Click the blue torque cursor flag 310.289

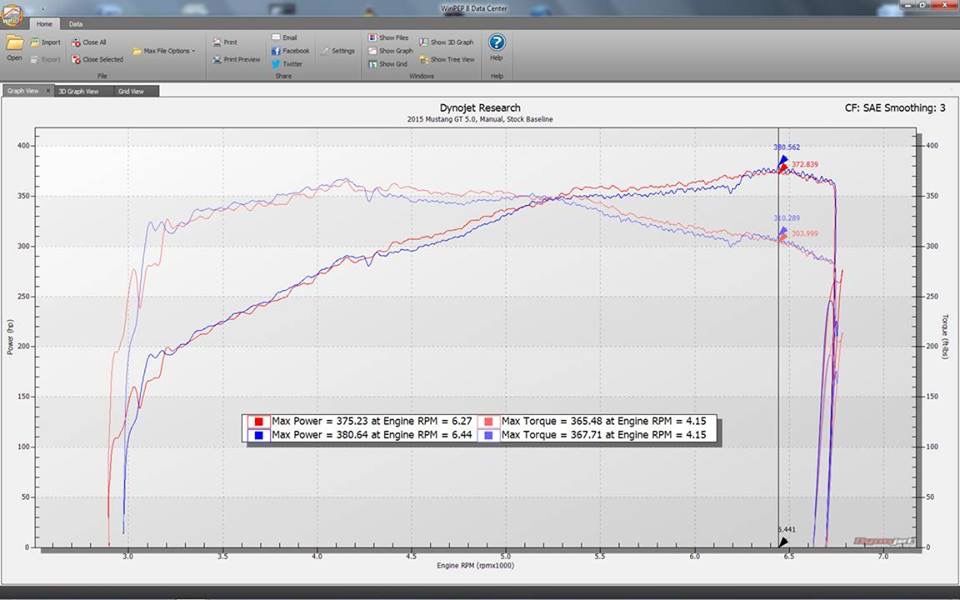coord(783,231)
